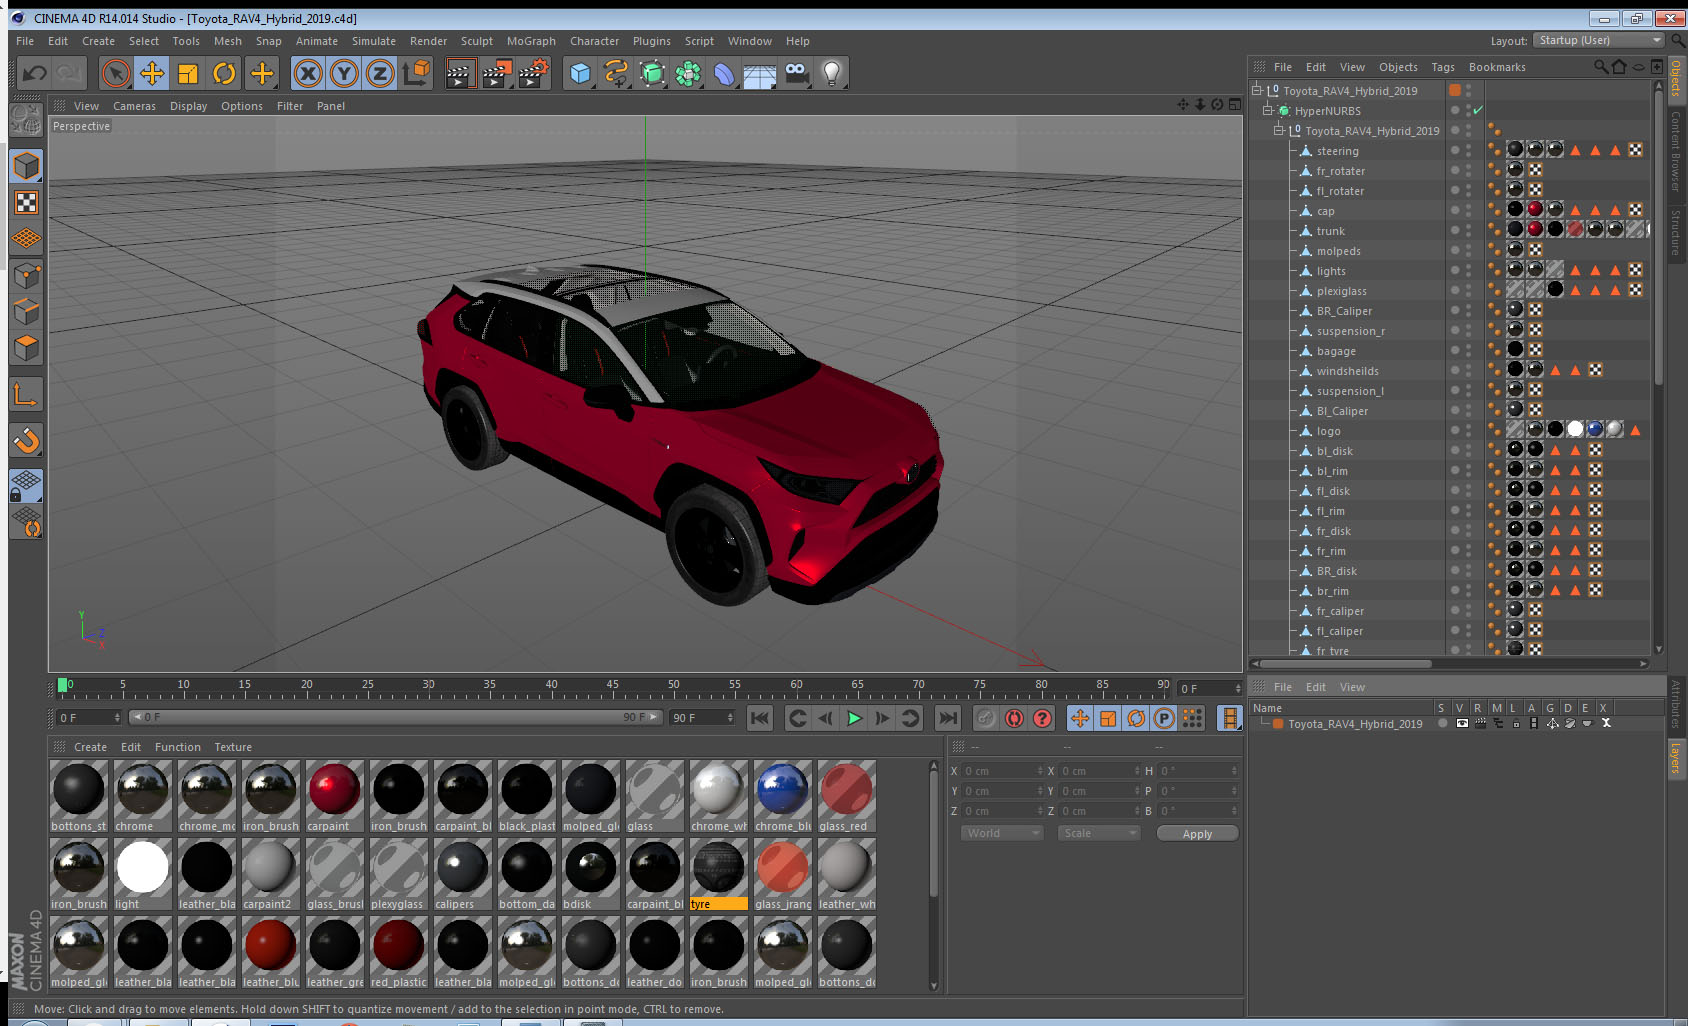The height and width of the screenshot is (1026, 1688).
Task: Open the Content Browser side tab
Action: pos(1676,151)
